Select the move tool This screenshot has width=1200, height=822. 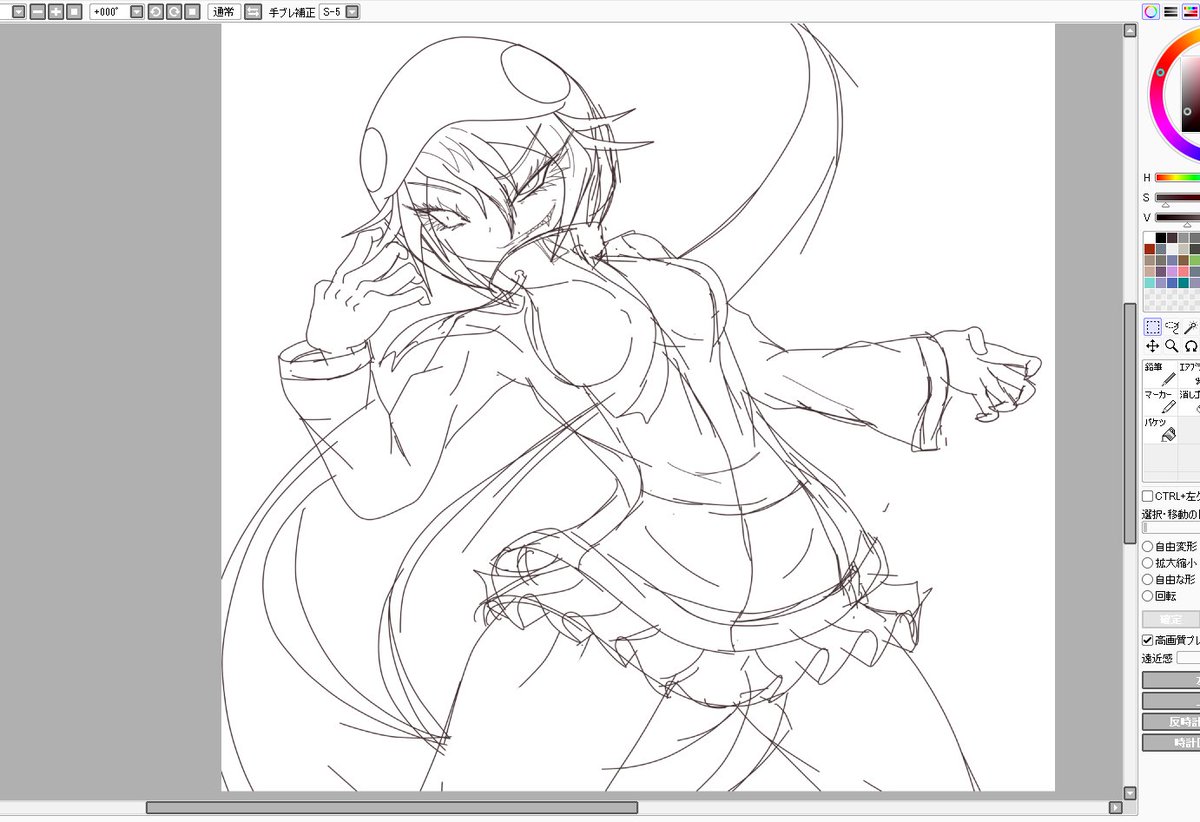coord(1152,346)
